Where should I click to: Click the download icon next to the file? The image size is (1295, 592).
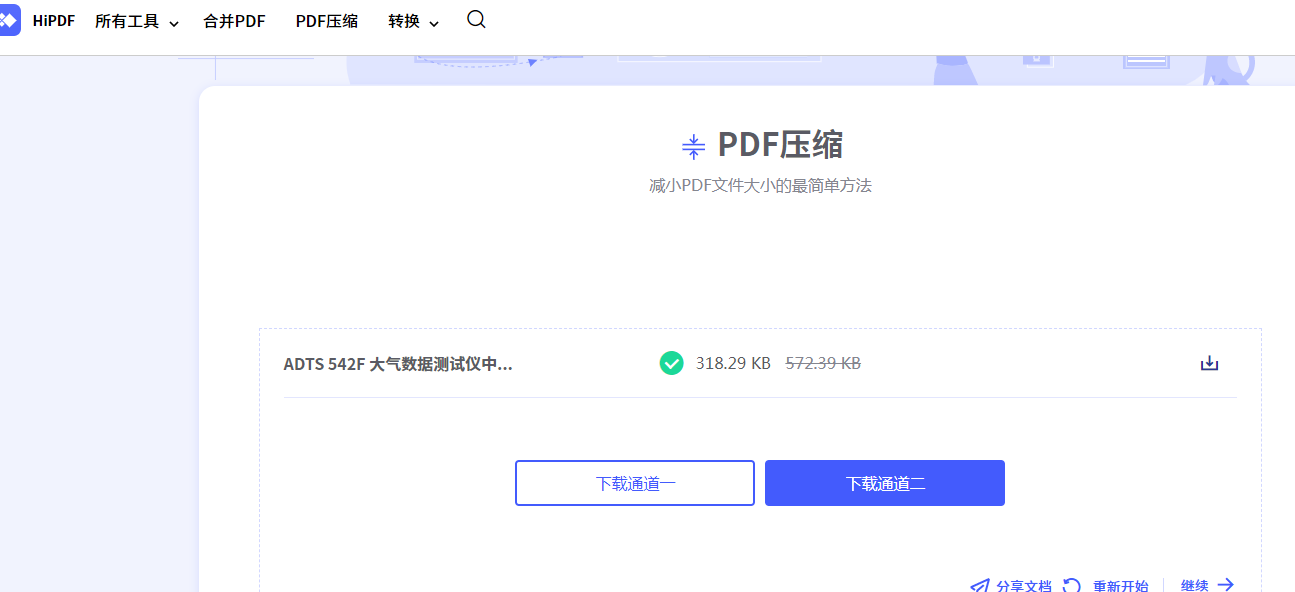click(1209, 363)
